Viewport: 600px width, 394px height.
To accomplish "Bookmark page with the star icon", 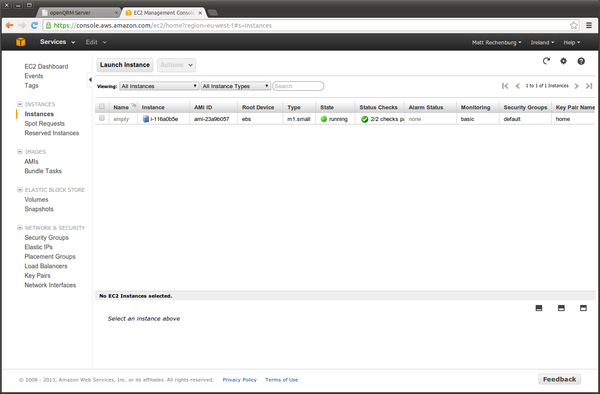I will pos(574,25).
